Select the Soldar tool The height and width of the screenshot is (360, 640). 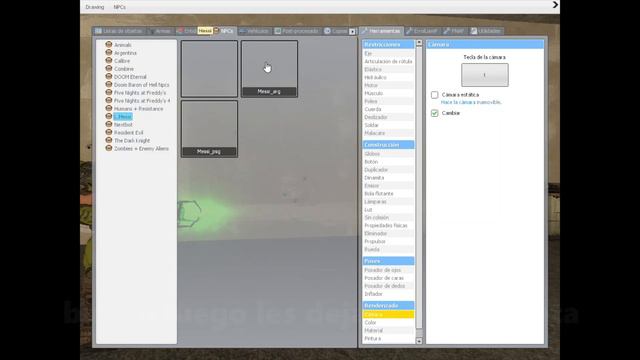pos(388,125)
